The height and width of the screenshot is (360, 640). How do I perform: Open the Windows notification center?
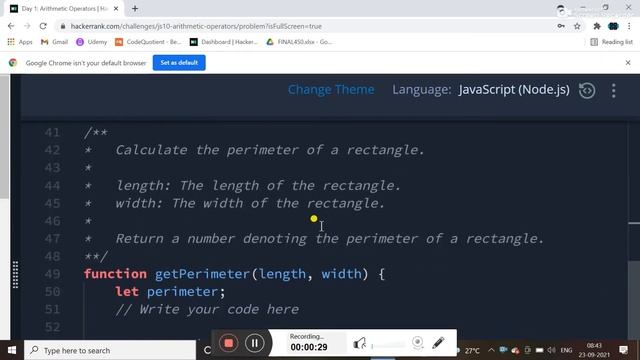pos(623,350)
